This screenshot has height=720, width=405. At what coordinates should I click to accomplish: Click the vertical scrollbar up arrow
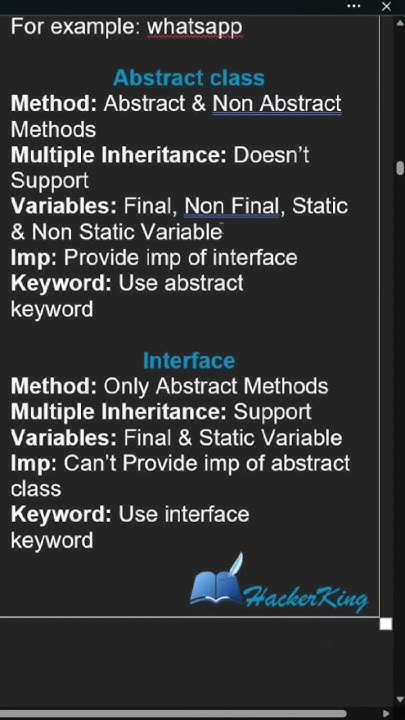[x=399, y=22]
